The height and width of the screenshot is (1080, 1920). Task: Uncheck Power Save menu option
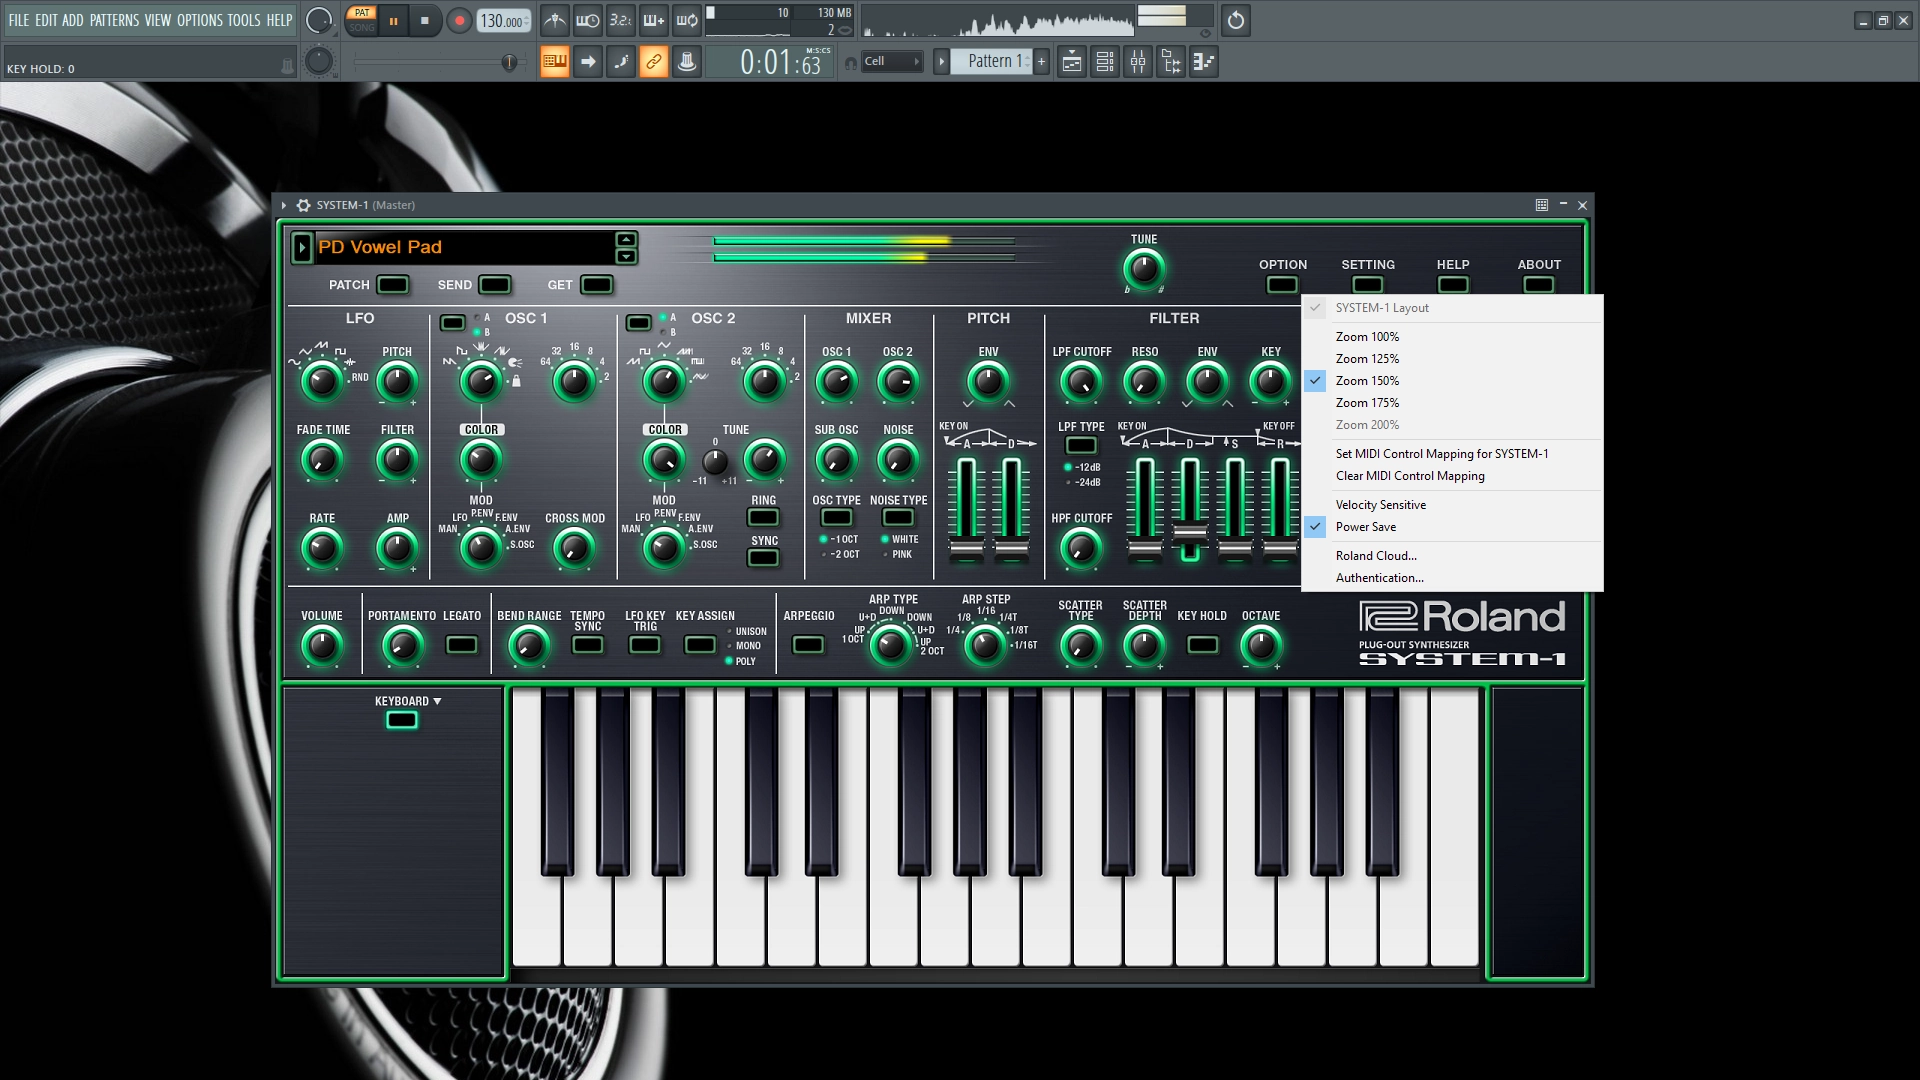[x=1452, y=527]
